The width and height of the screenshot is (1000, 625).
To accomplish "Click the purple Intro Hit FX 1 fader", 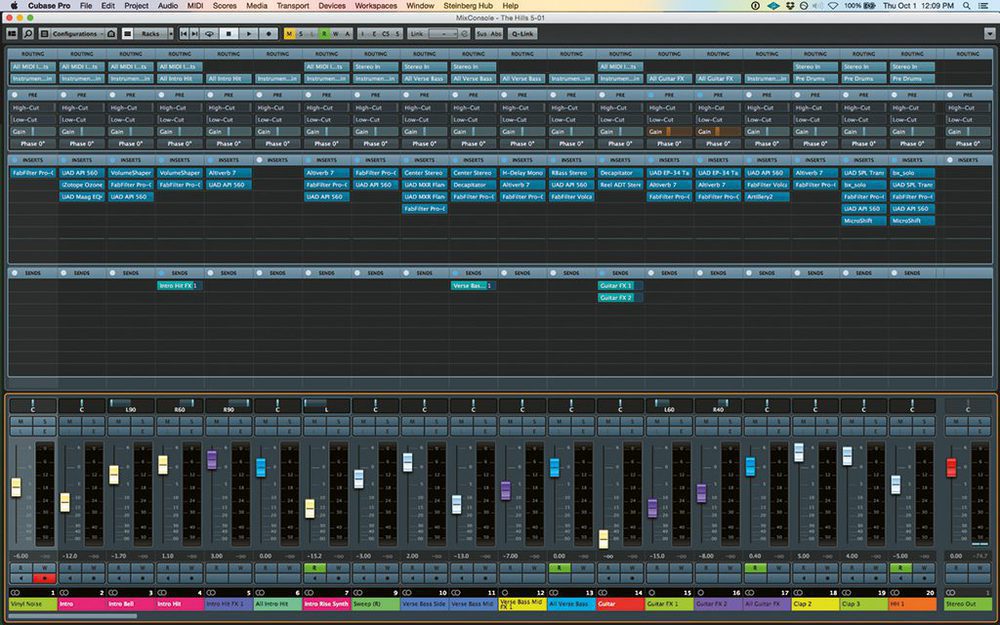I will (x=212, y=460).
